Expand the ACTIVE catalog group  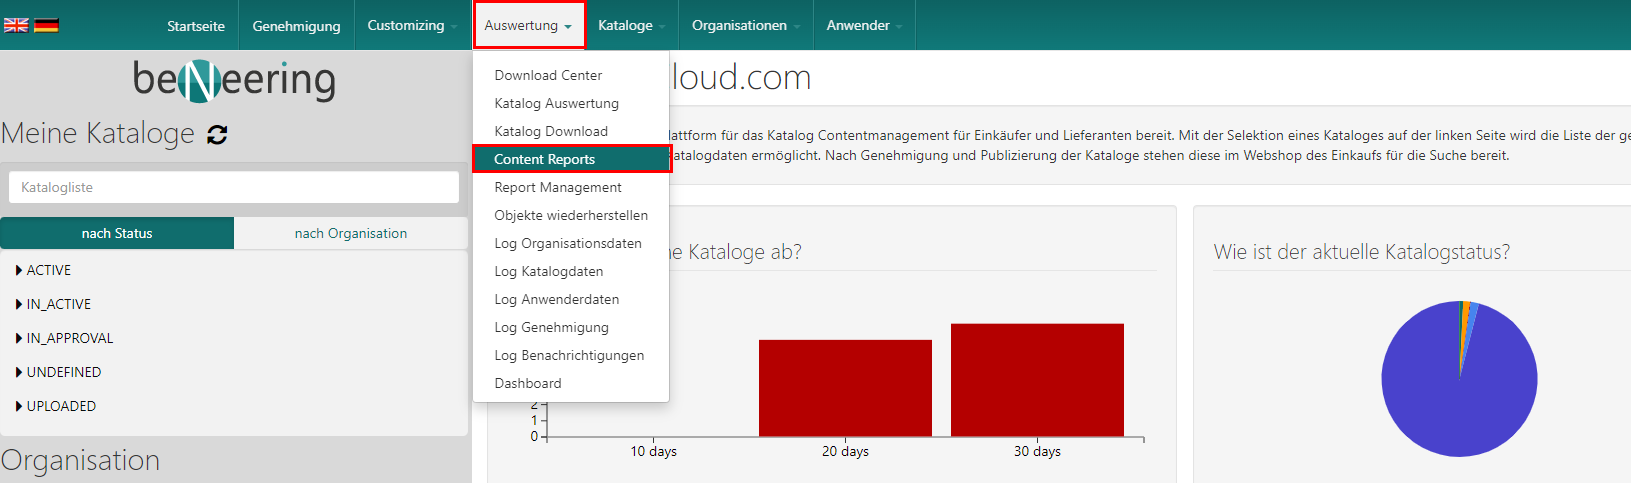(x=48, y=270)
